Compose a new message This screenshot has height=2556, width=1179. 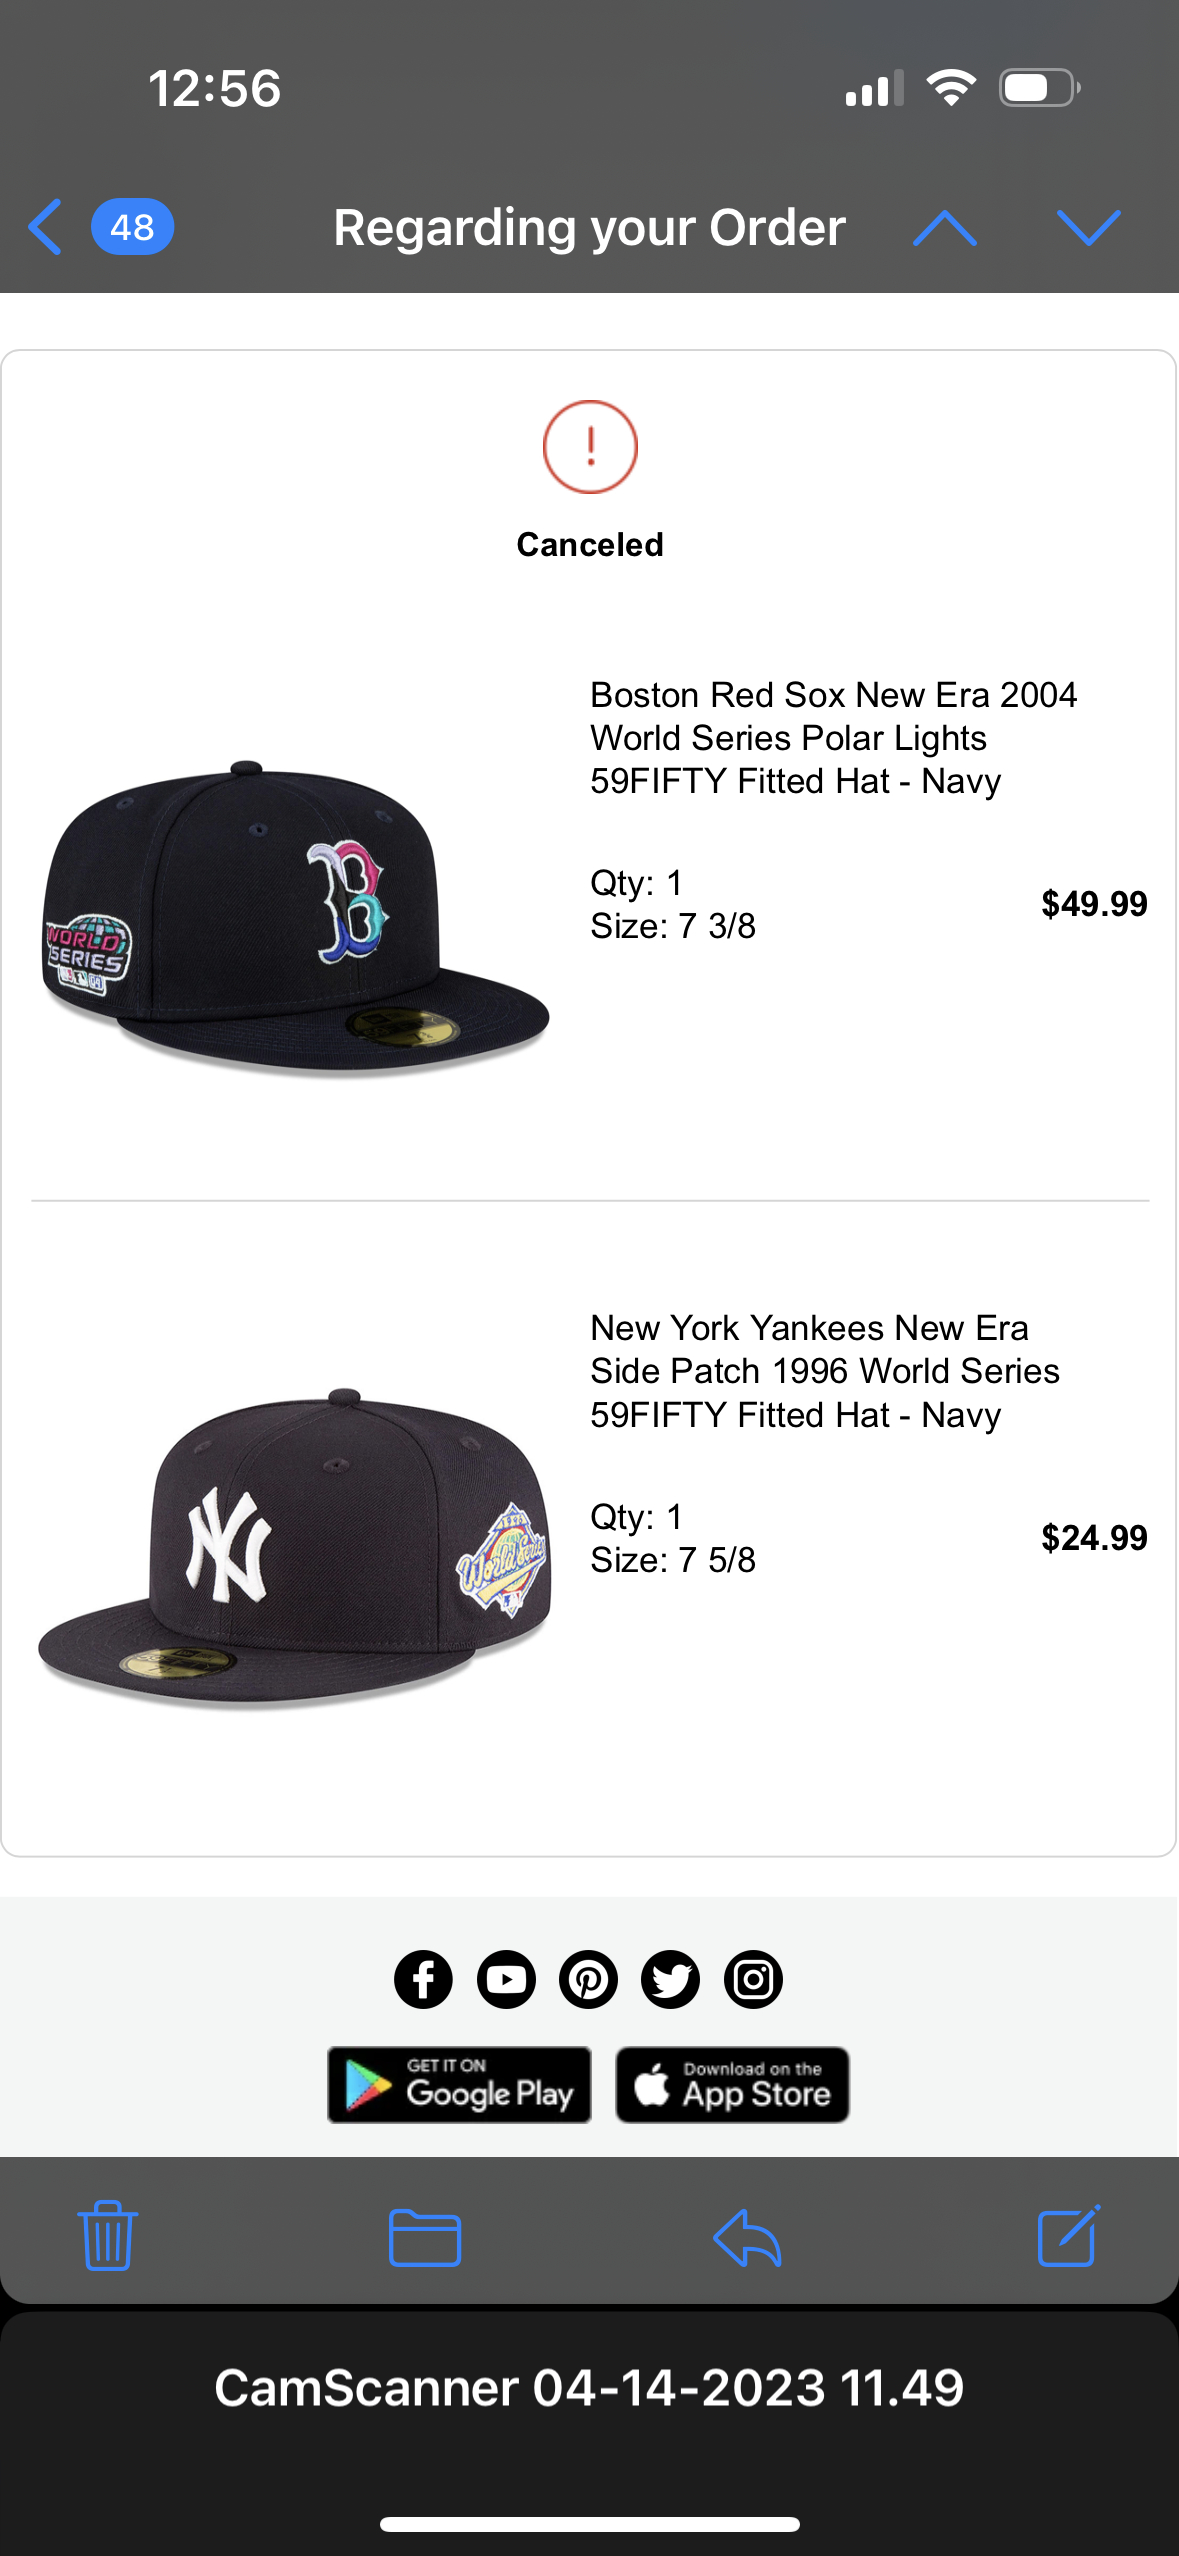1068,2236
